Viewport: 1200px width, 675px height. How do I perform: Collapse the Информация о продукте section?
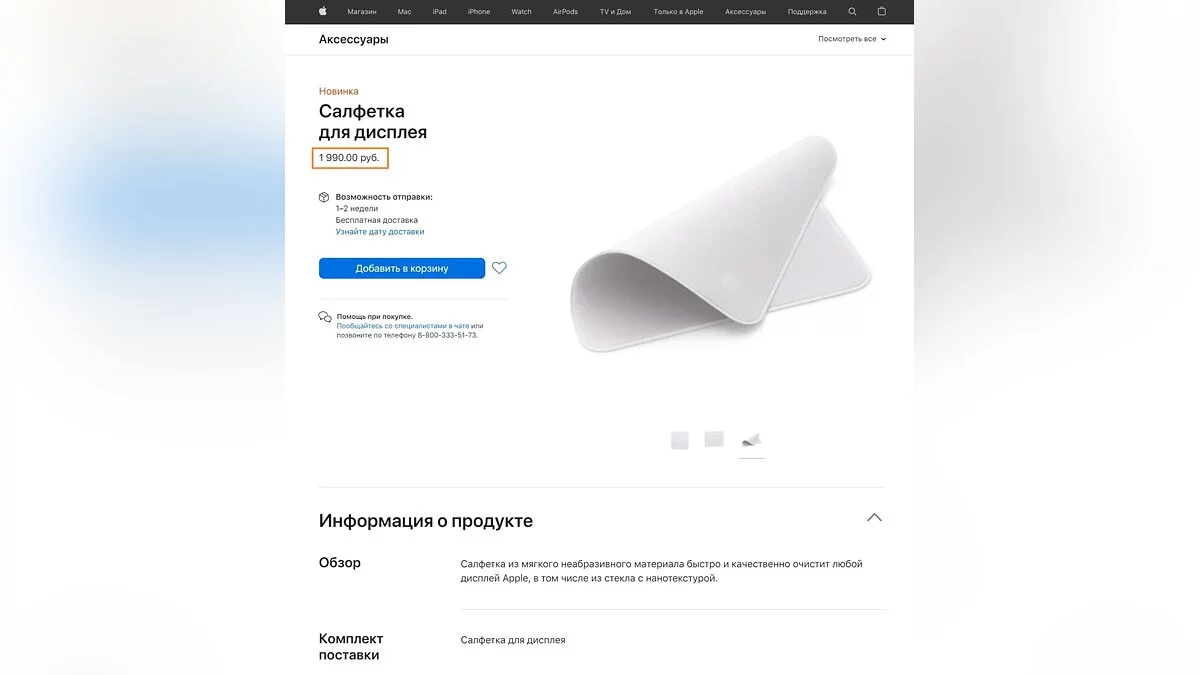pyautogui.click(x=874, y=518)
